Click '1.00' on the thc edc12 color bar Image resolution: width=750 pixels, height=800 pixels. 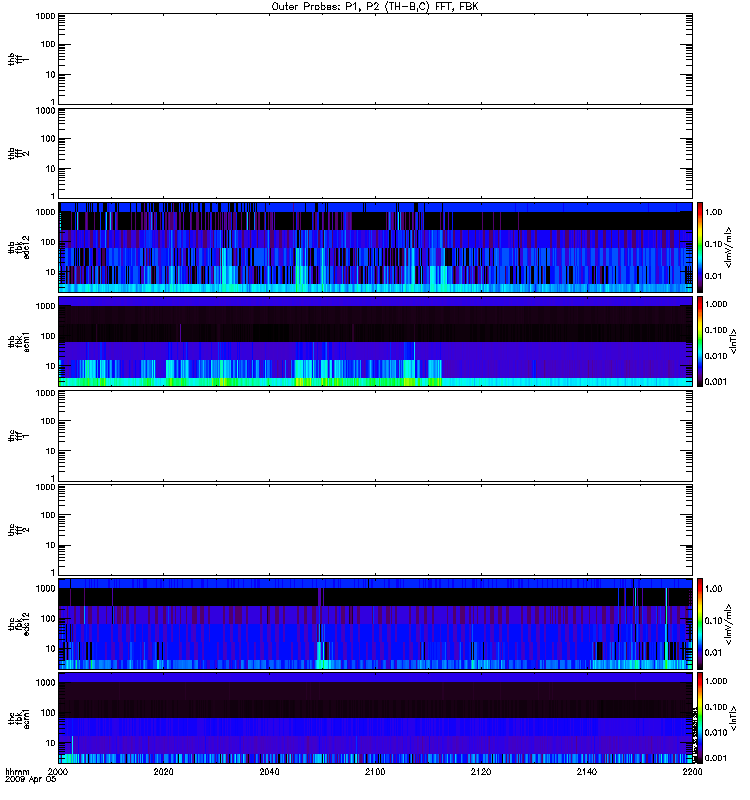[713, 589]
